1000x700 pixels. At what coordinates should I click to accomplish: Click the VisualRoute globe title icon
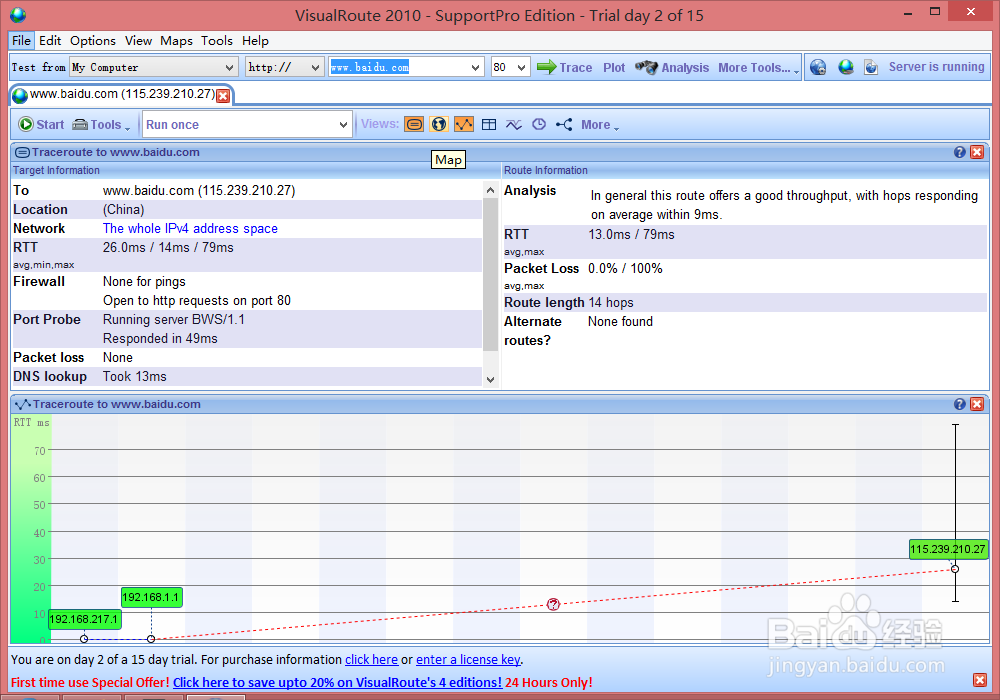click(x=18, y=15)
